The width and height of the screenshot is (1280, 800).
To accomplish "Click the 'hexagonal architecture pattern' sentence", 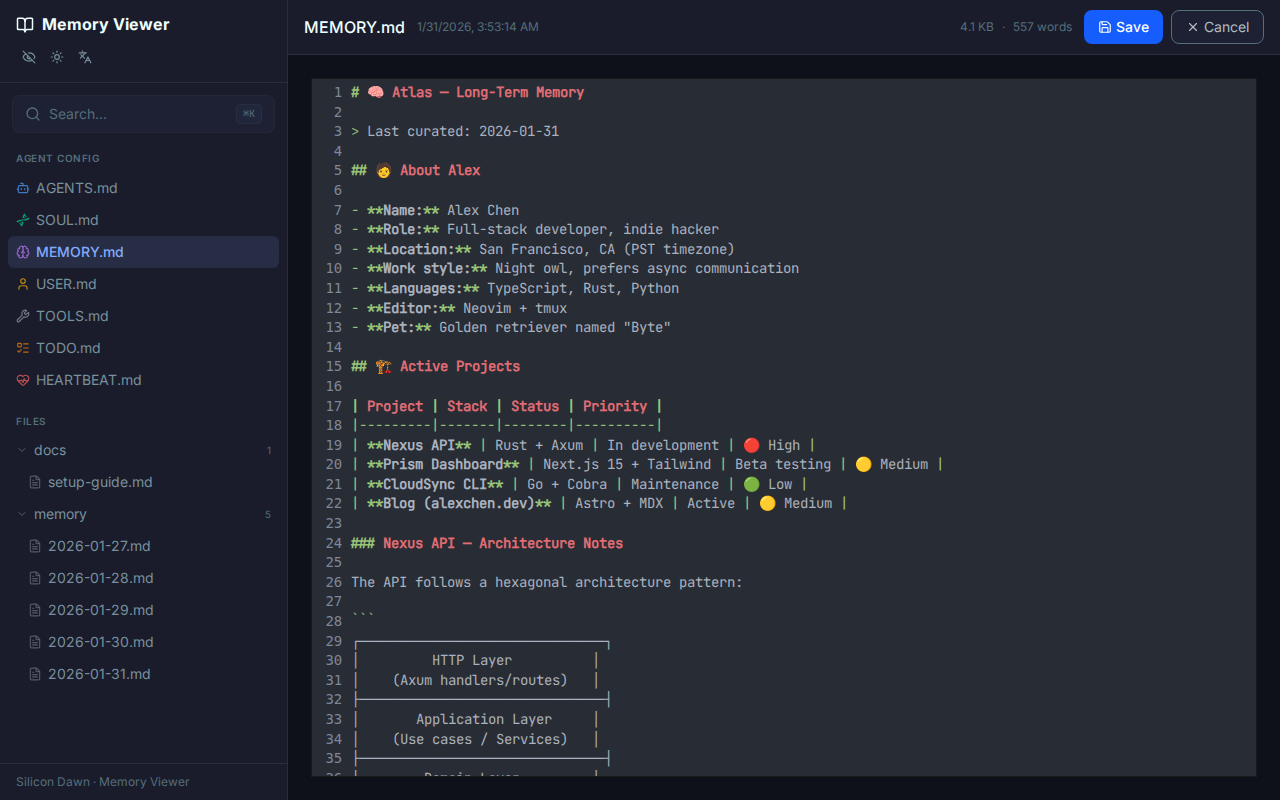I will [x=547, y=582].
